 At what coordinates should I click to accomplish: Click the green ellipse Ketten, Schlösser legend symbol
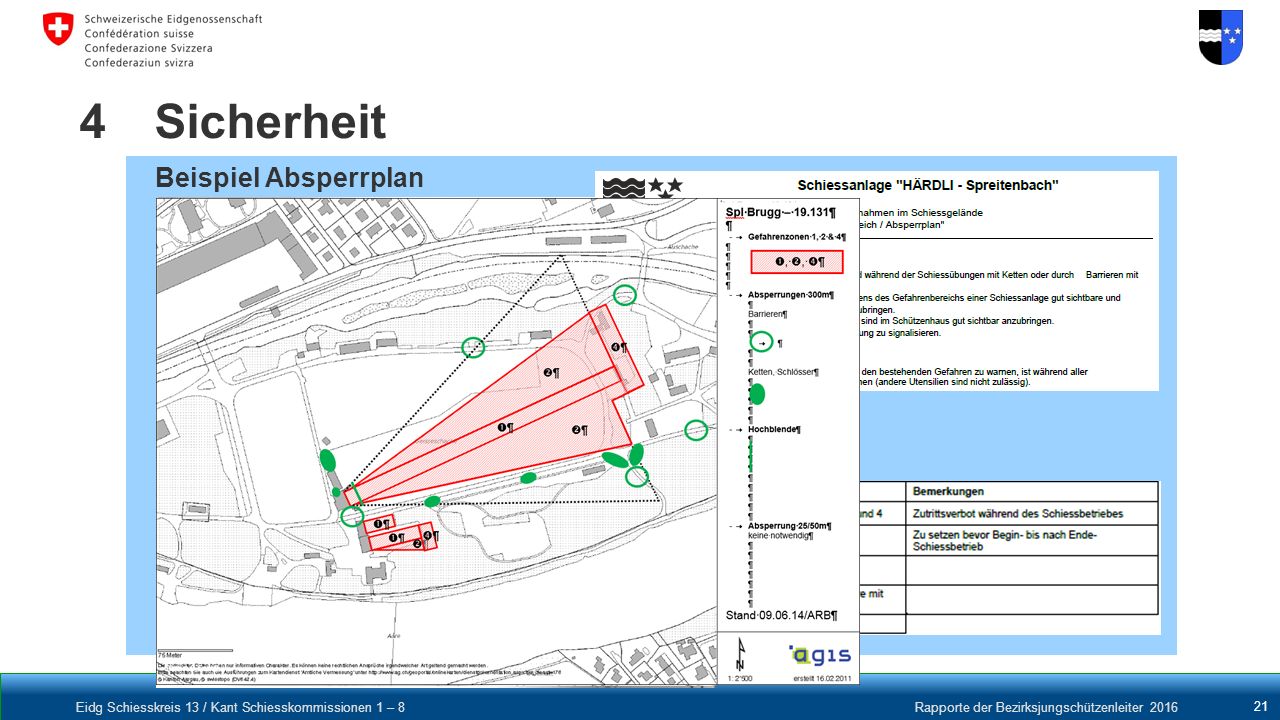(757, 394)
